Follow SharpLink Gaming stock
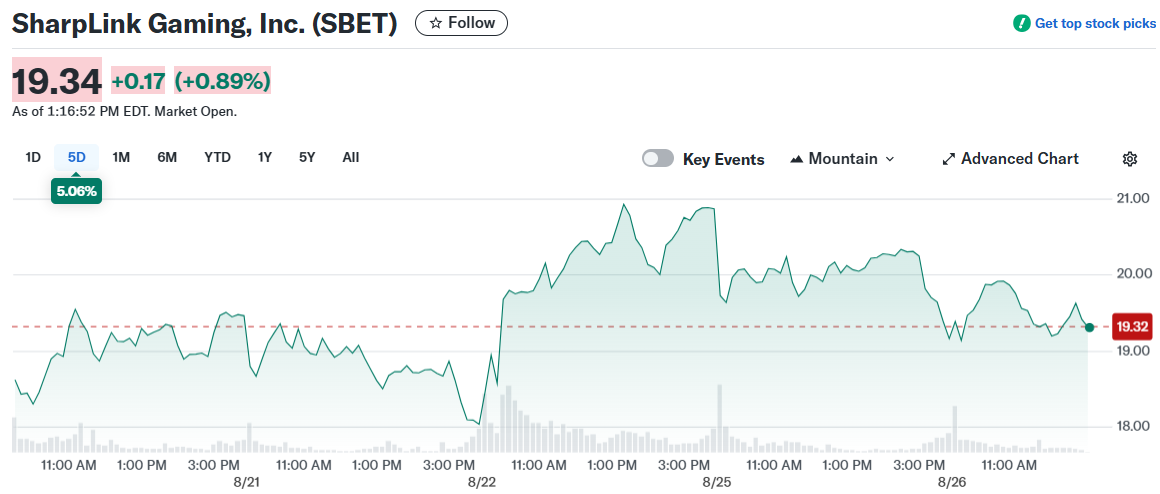1160x494 pixels. tap(461, 23)
